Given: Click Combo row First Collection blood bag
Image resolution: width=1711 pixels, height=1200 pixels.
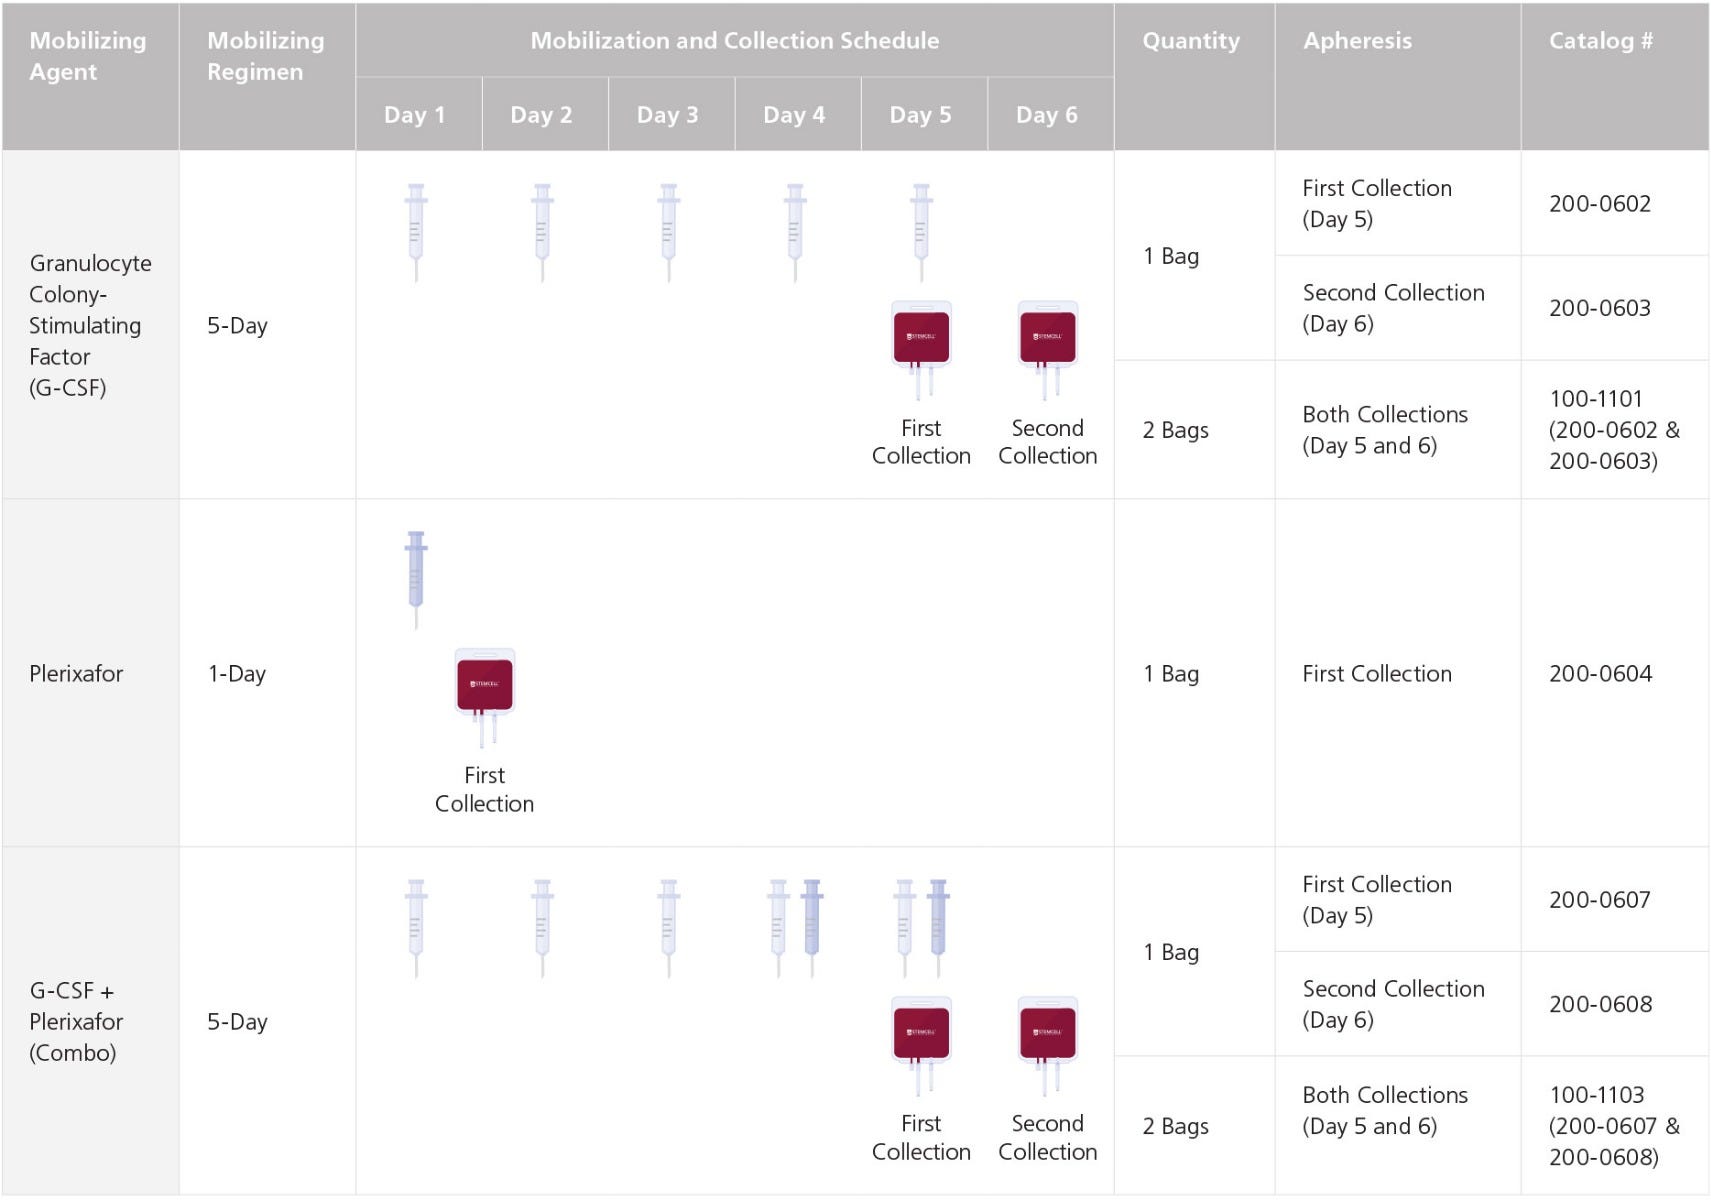Looking at the screenshot, I should [x=921, y=1040].
